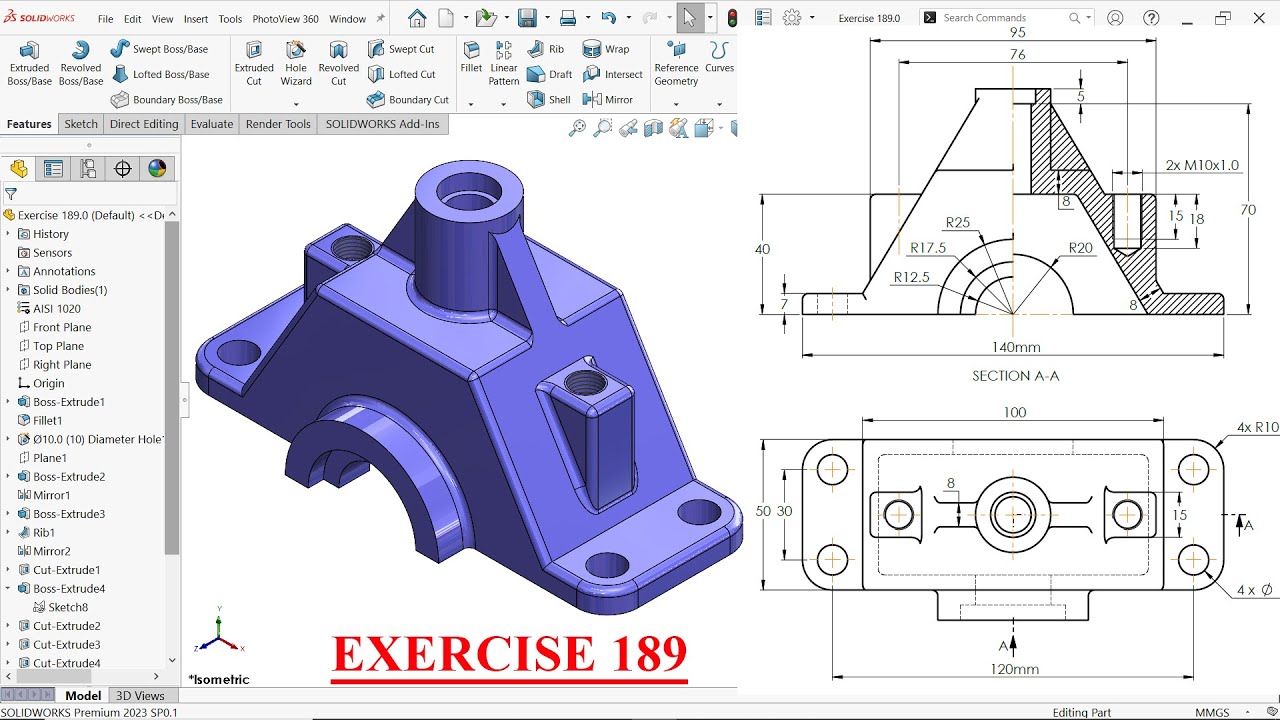1280x720 pixels.
Task: Choose the Lofted Boss/Base tool
Action: (x=160, y=74)
